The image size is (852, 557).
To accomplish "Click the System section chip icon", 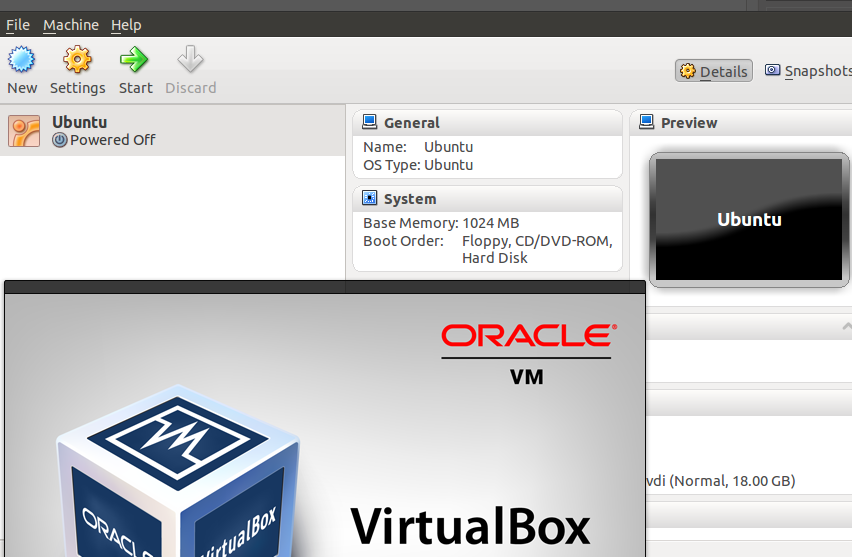I will (x=369, y=198).
